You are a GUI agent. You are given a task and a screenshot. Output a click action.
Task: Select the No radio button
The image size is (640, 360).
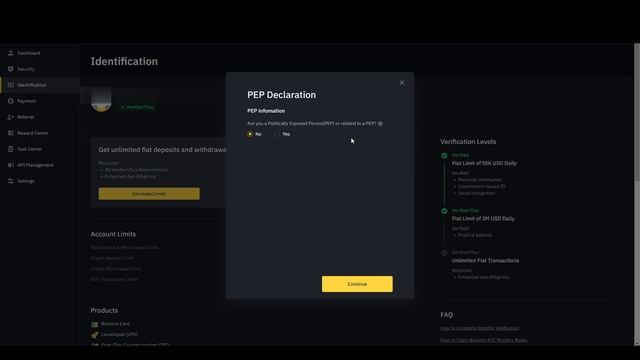tap(250, 134)
